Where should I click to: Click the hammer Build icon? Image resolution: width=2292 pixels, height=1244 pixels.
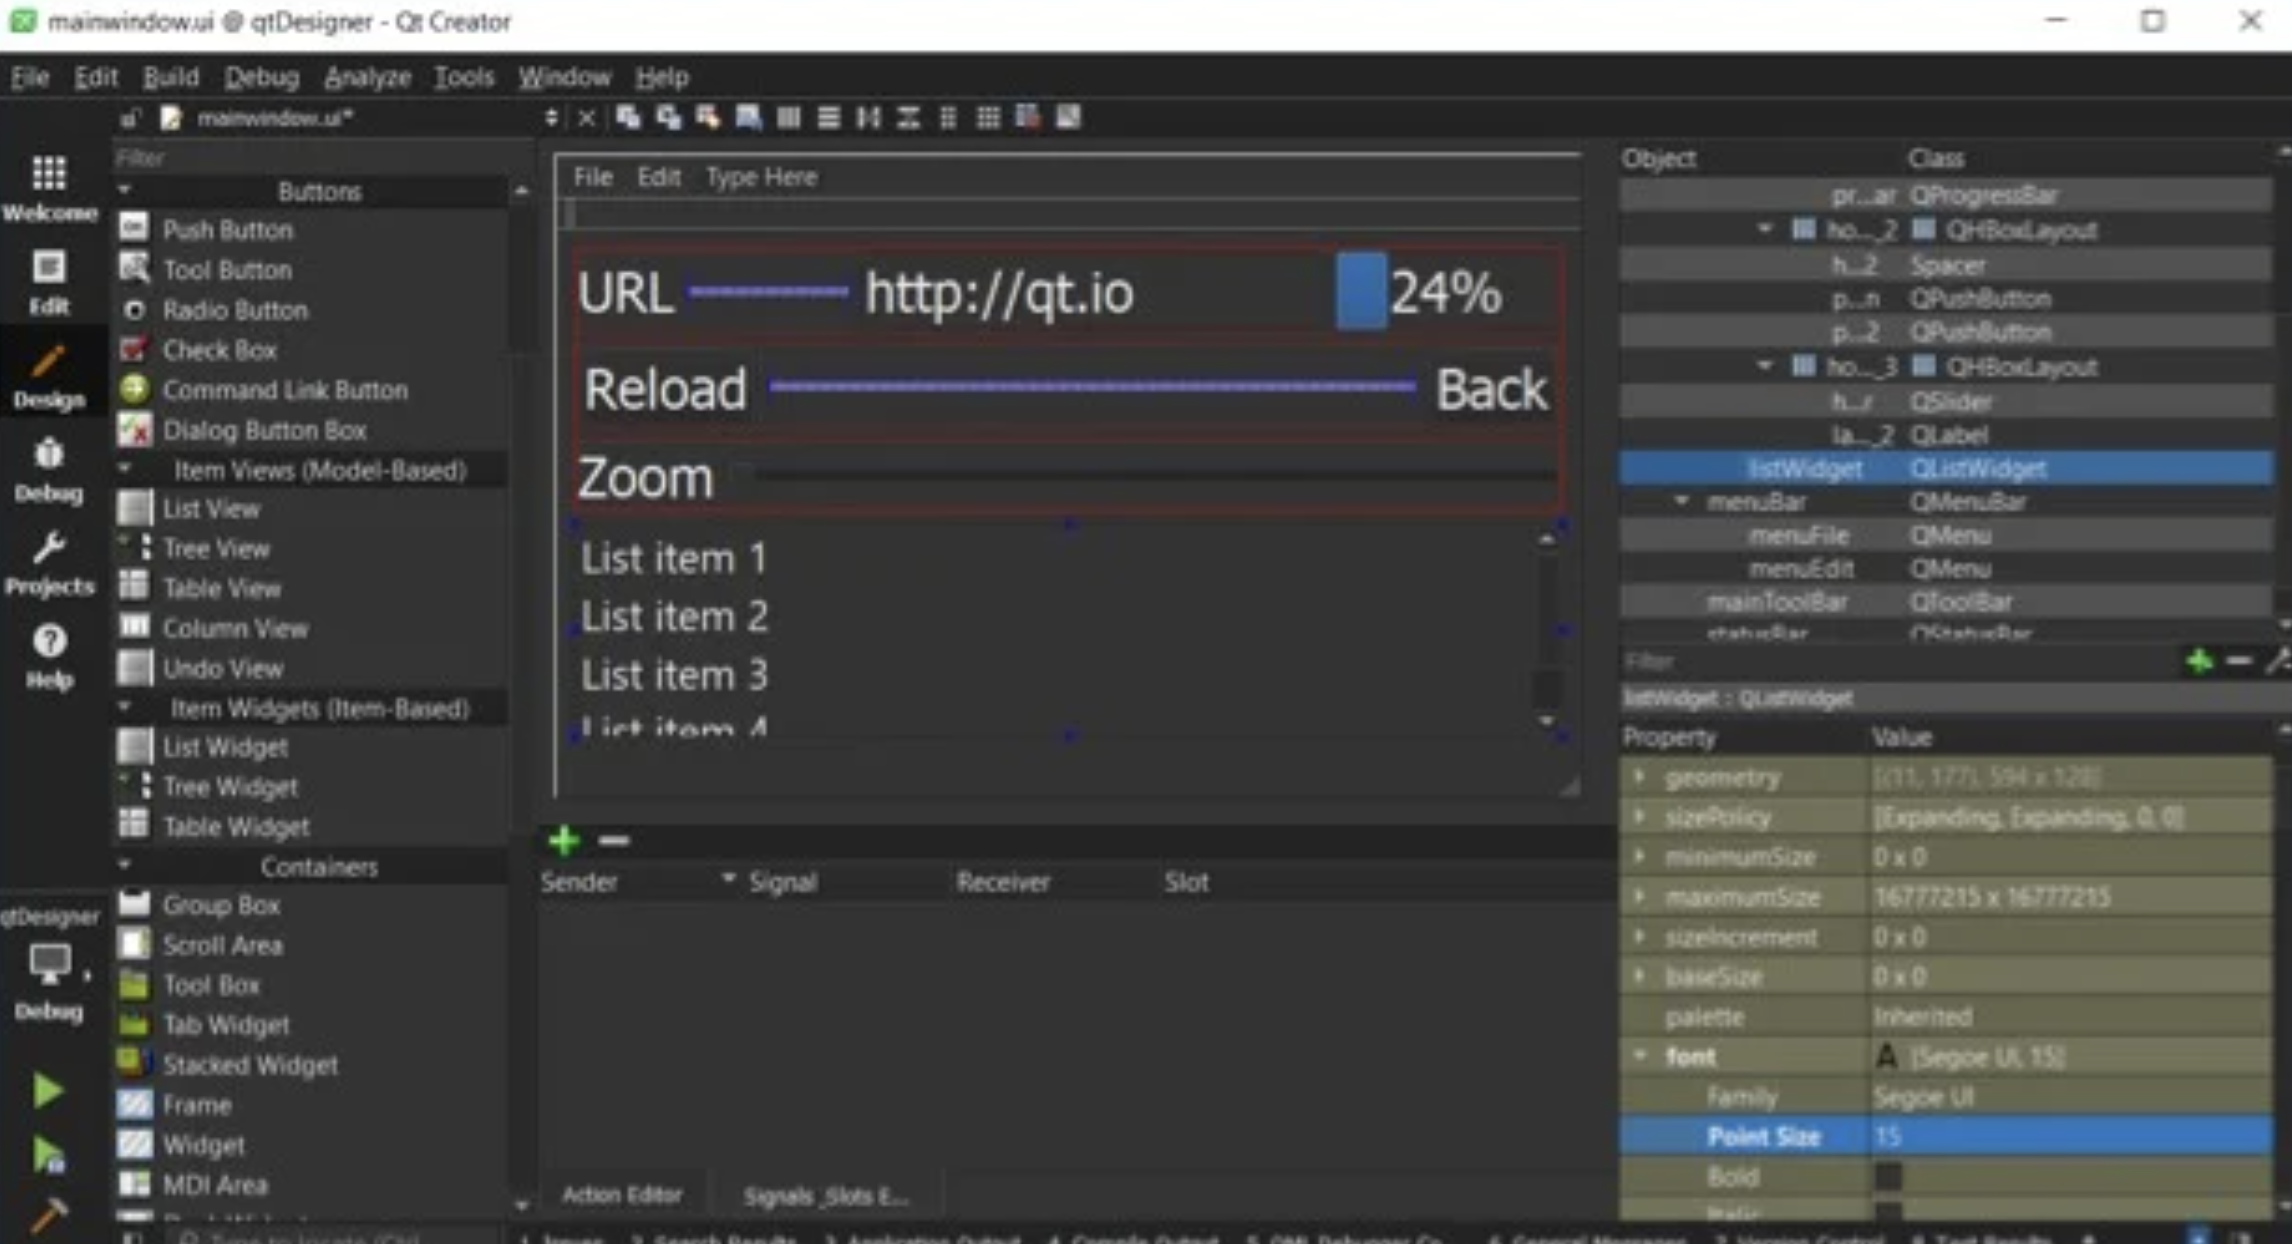[x=47, y=1215]
